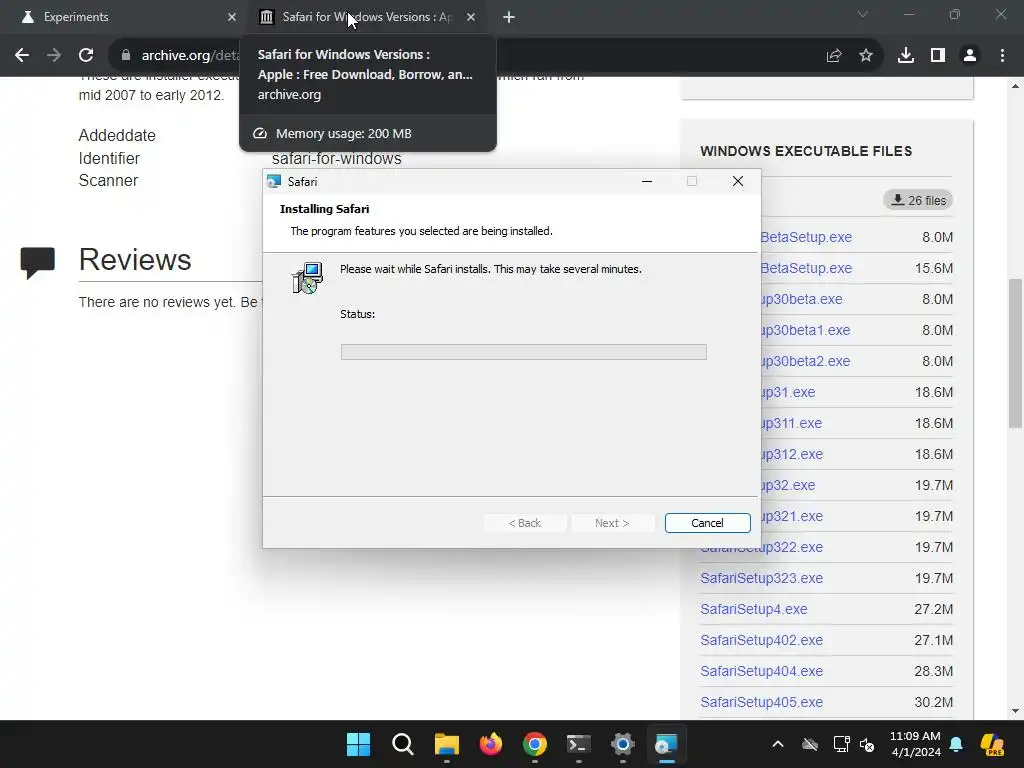Open the file ending in p321.exe
This screenshot has height=768, width=1024.
tap(792, 517)
